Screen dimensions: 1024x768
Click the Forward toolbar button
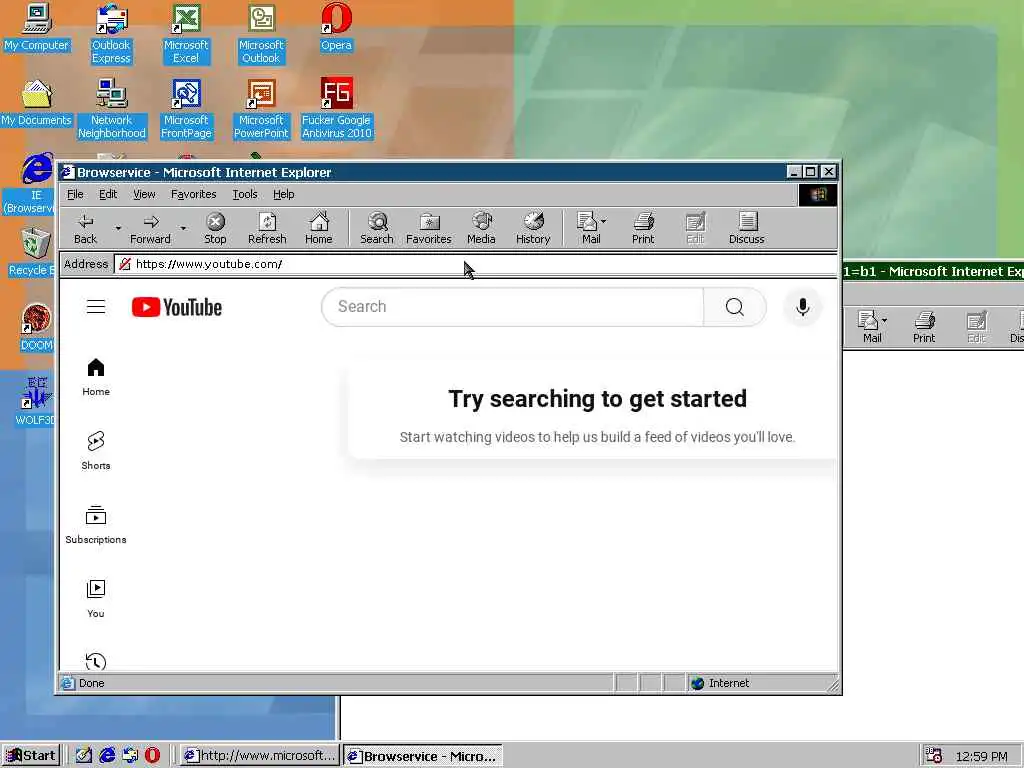(x=150, y=229)
